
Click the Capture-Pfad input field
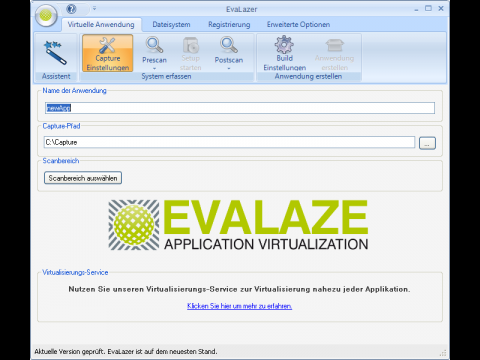(x=229, y=142)
